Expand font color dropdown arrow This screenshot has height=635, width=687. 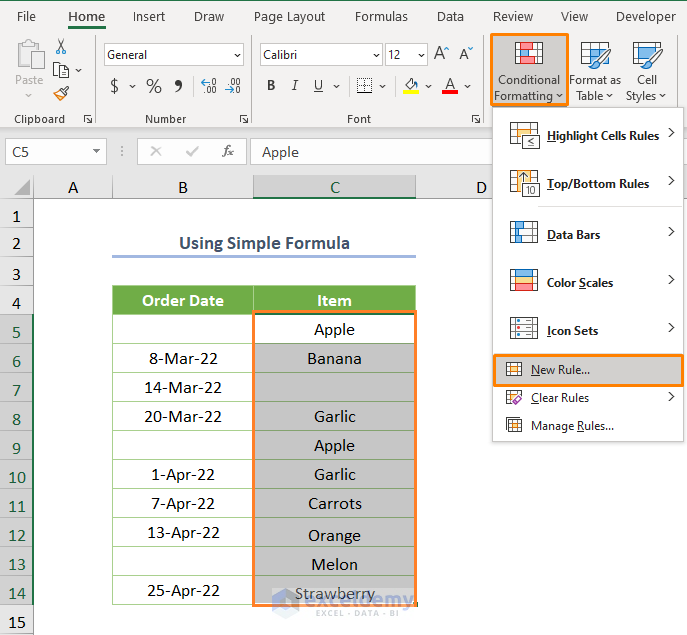point(467,86)
